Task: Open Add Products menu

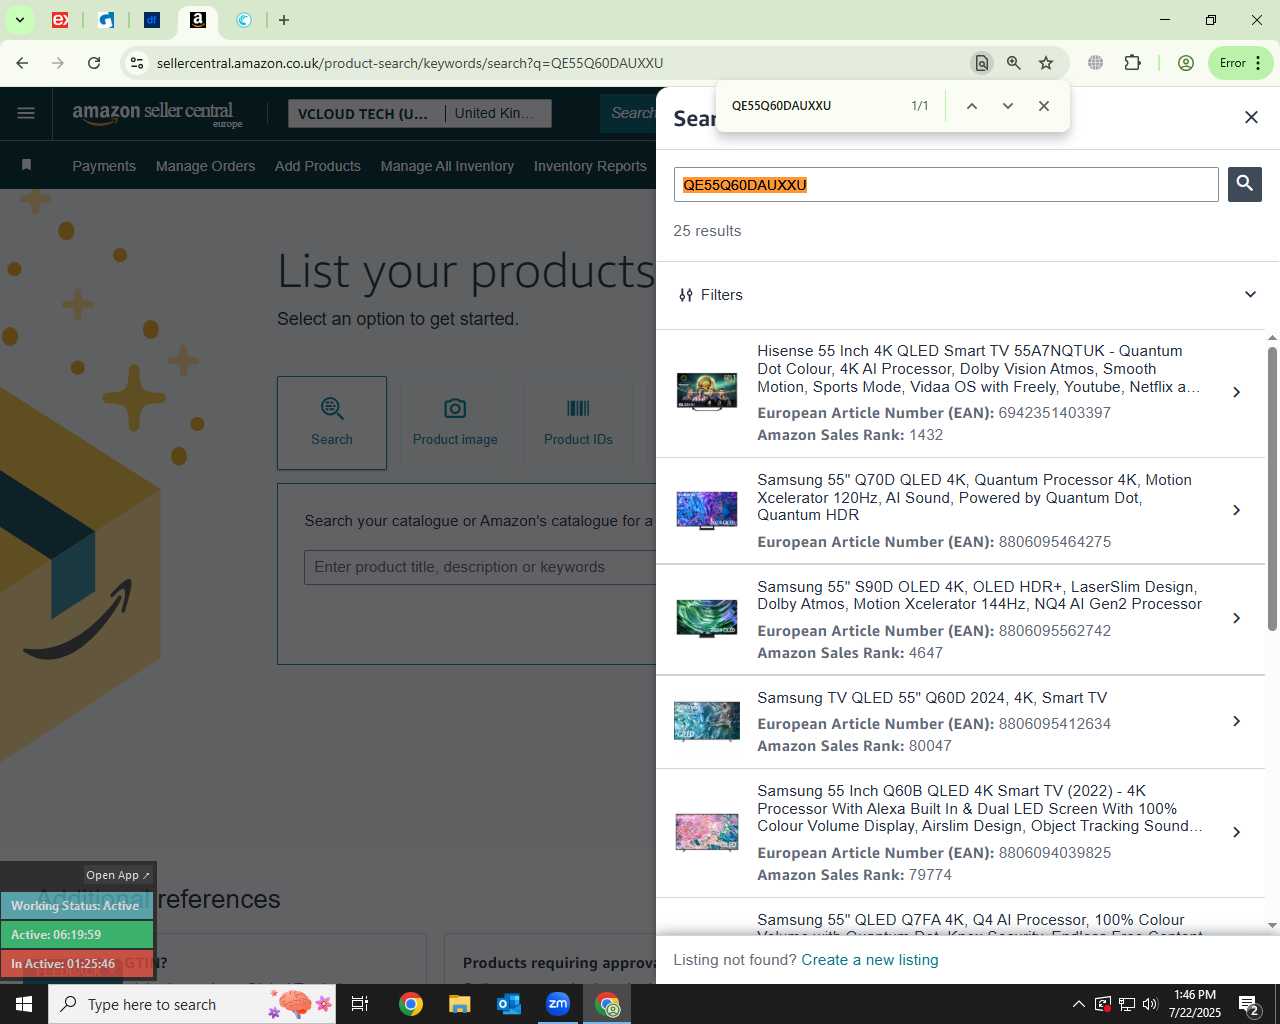Action: pos(318,166)
